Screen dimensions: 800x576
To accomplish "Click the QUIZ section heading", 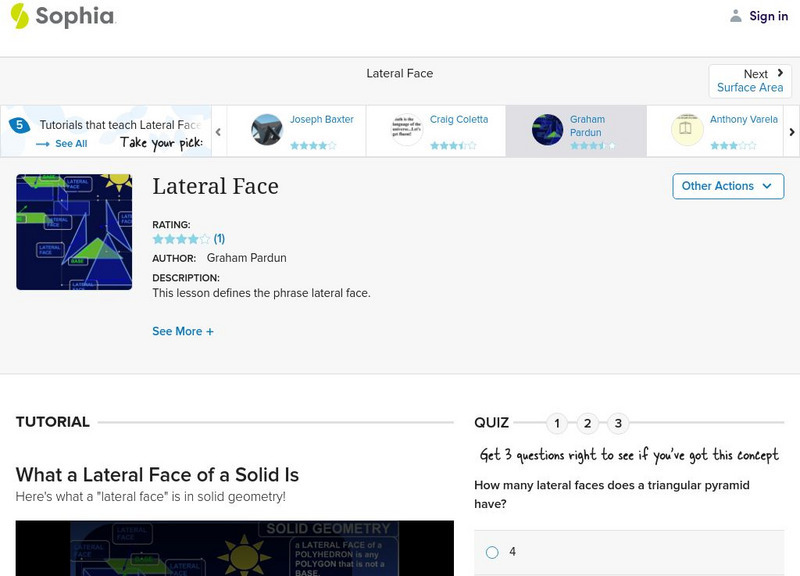I will [x=490, y=423].
